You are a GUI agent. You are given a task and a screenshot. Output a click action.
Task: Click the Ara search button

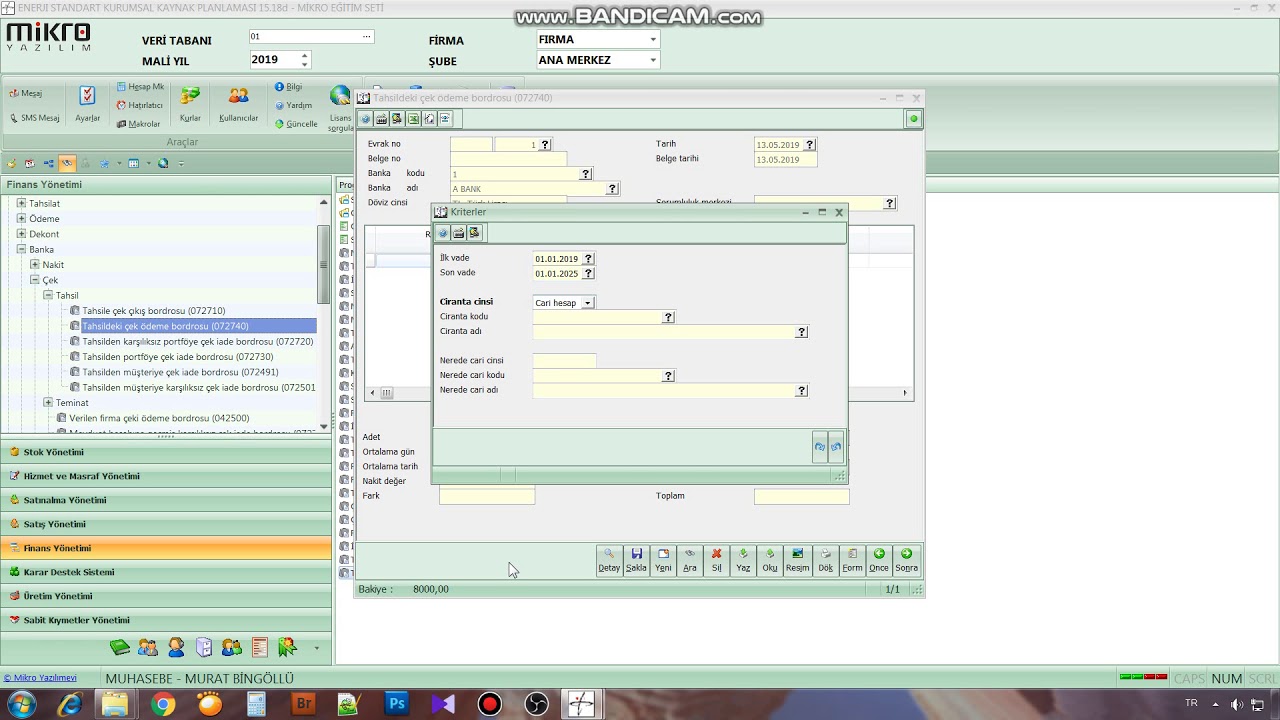(x=690, y=560)
